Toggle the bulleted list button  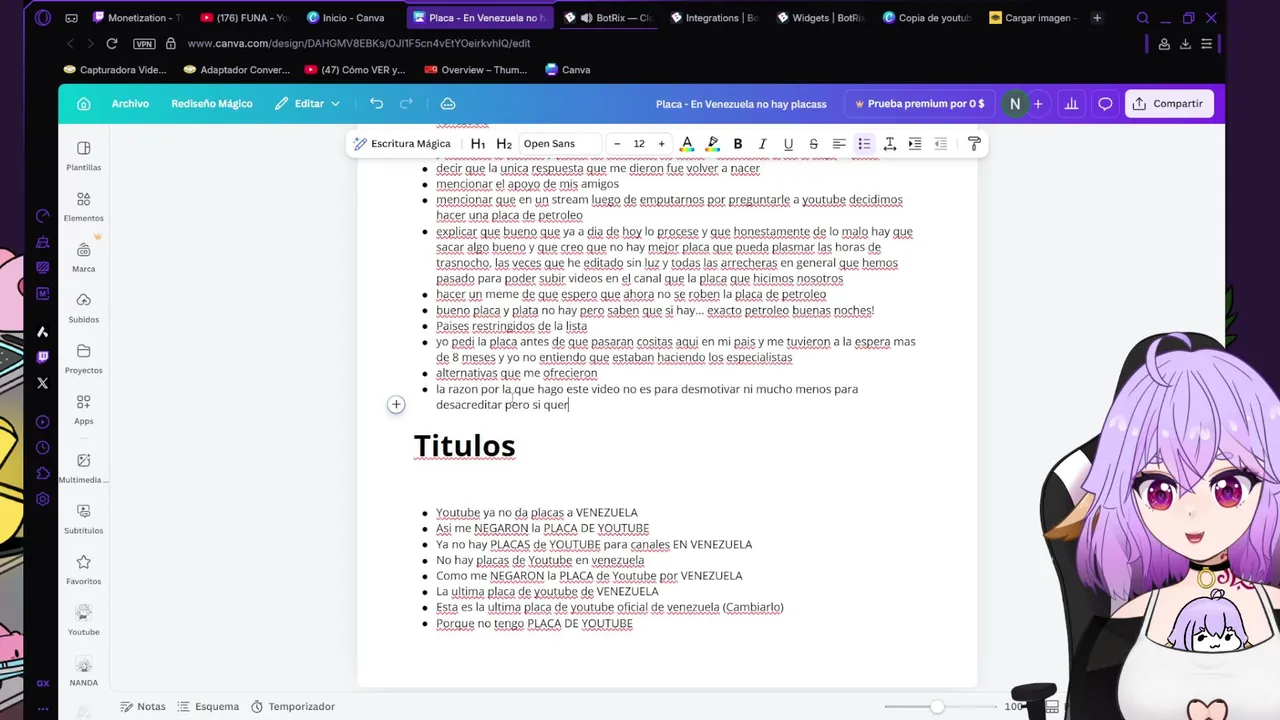(864, 144)
